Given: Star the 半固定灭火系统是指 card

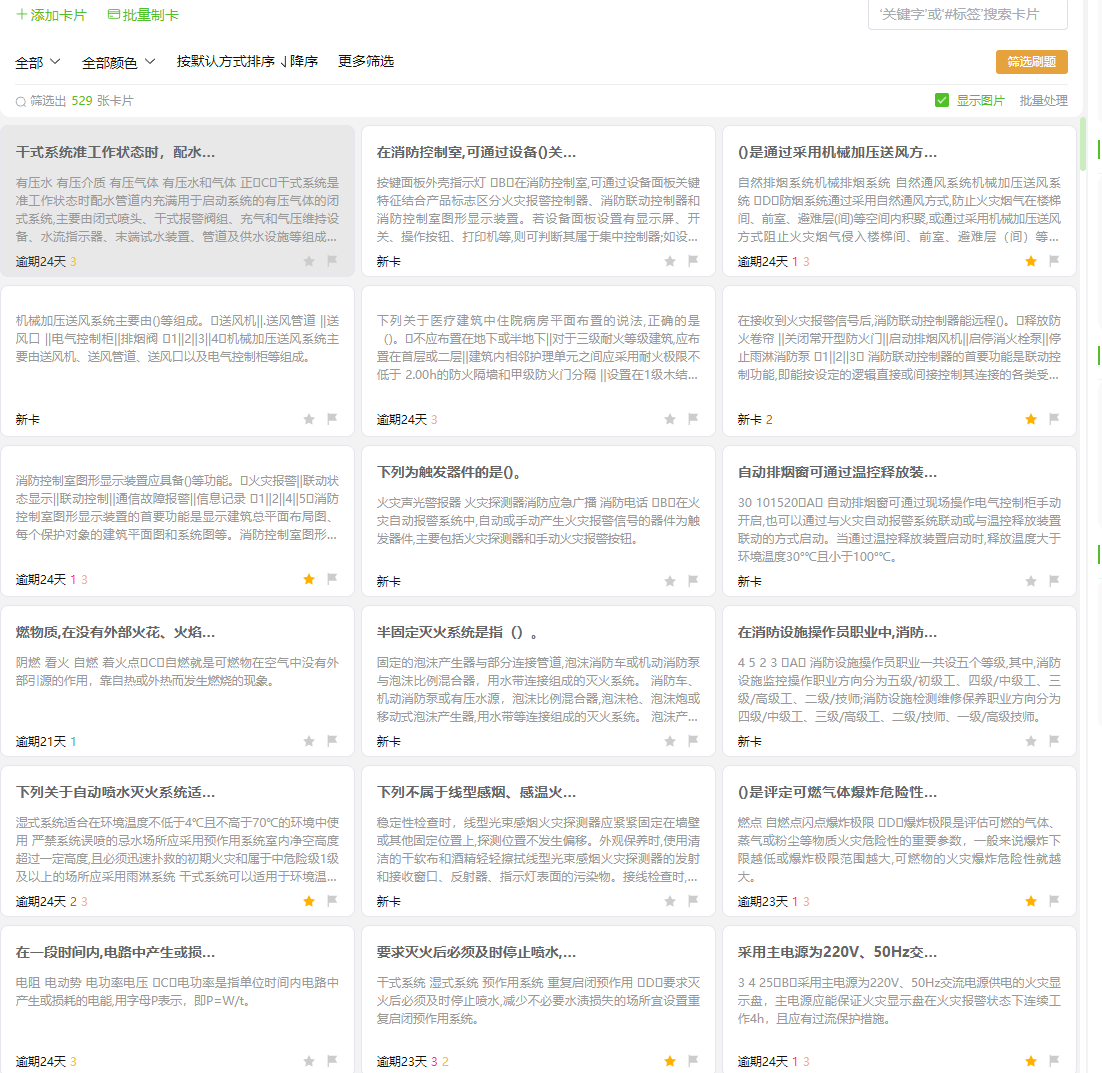Looking at the screenshot, I should click(670, 741).
